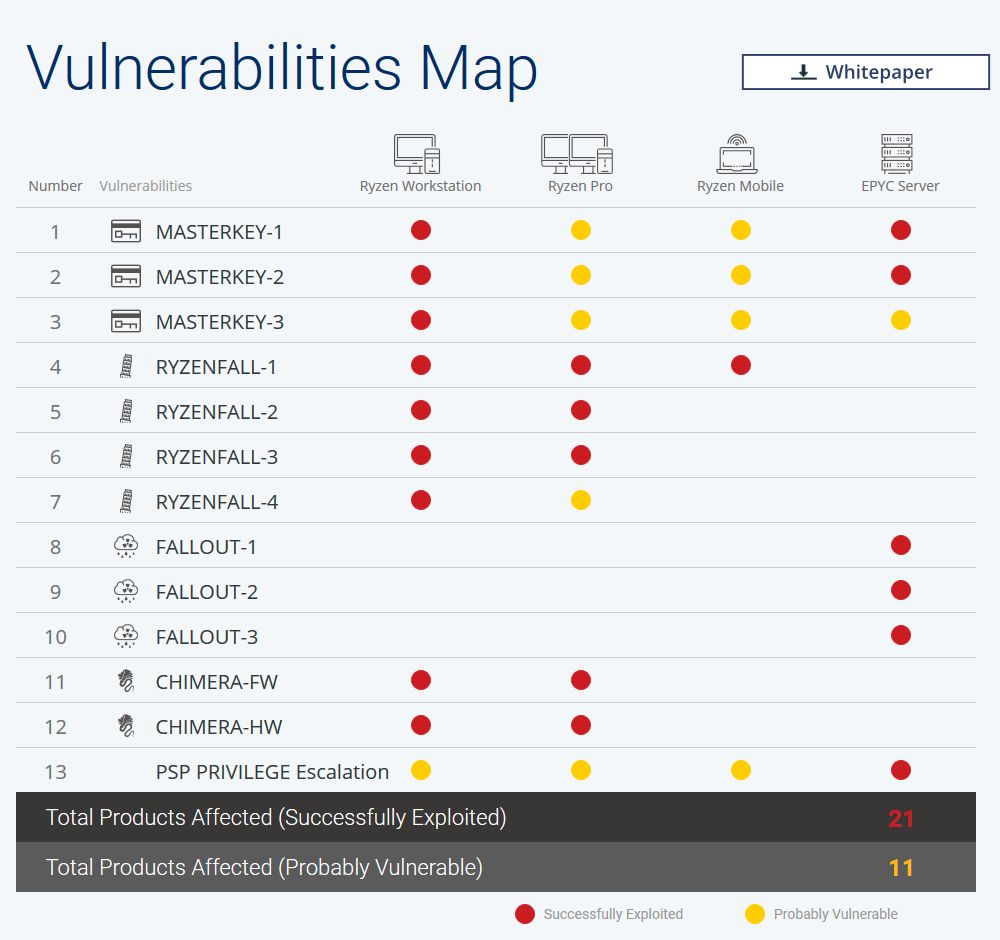The width and height of the screenshot is (1000, 940).
Task: Click red dot for RYZENFALL-1 Ryzen Mobile
Action: [741, 365]
